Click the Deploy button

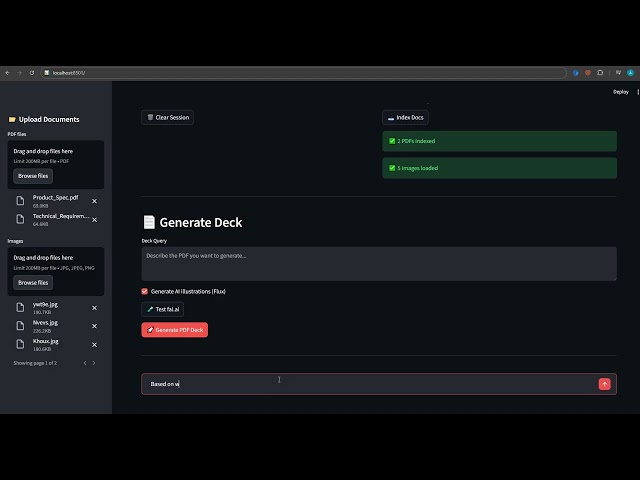tap(620, 92)
